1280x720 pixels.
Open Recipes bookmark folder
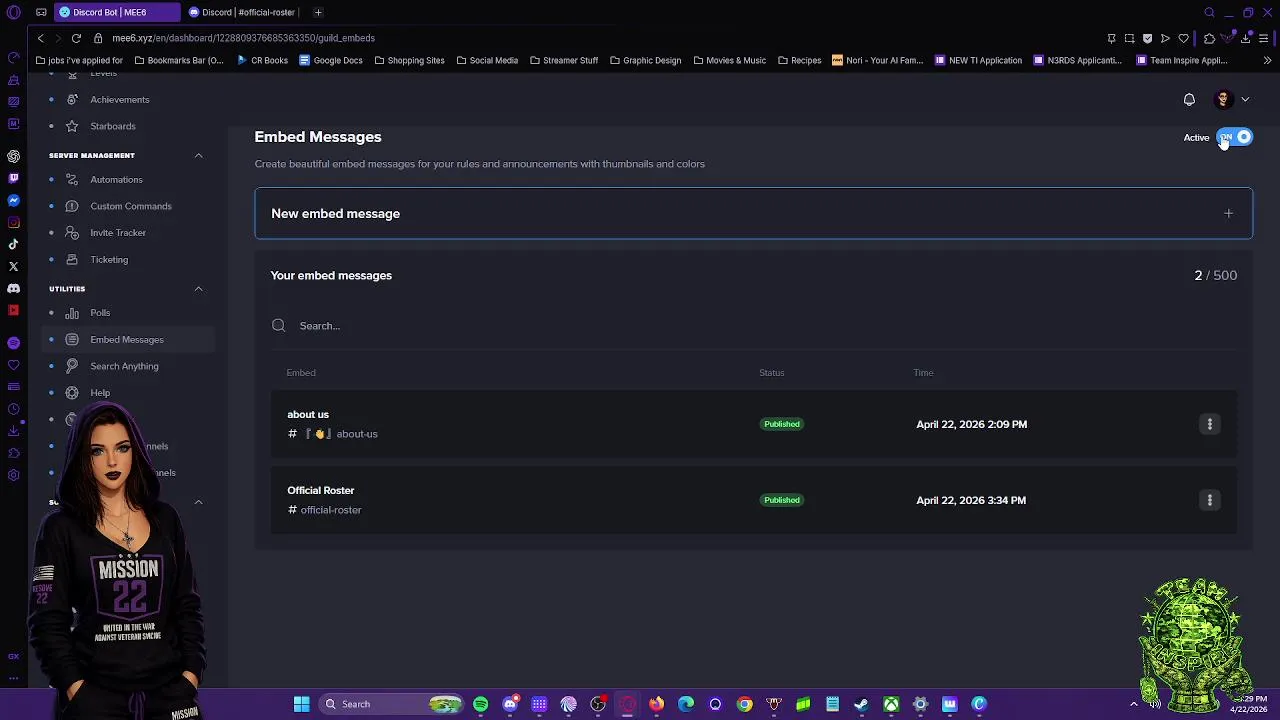(x=799, y=60)
